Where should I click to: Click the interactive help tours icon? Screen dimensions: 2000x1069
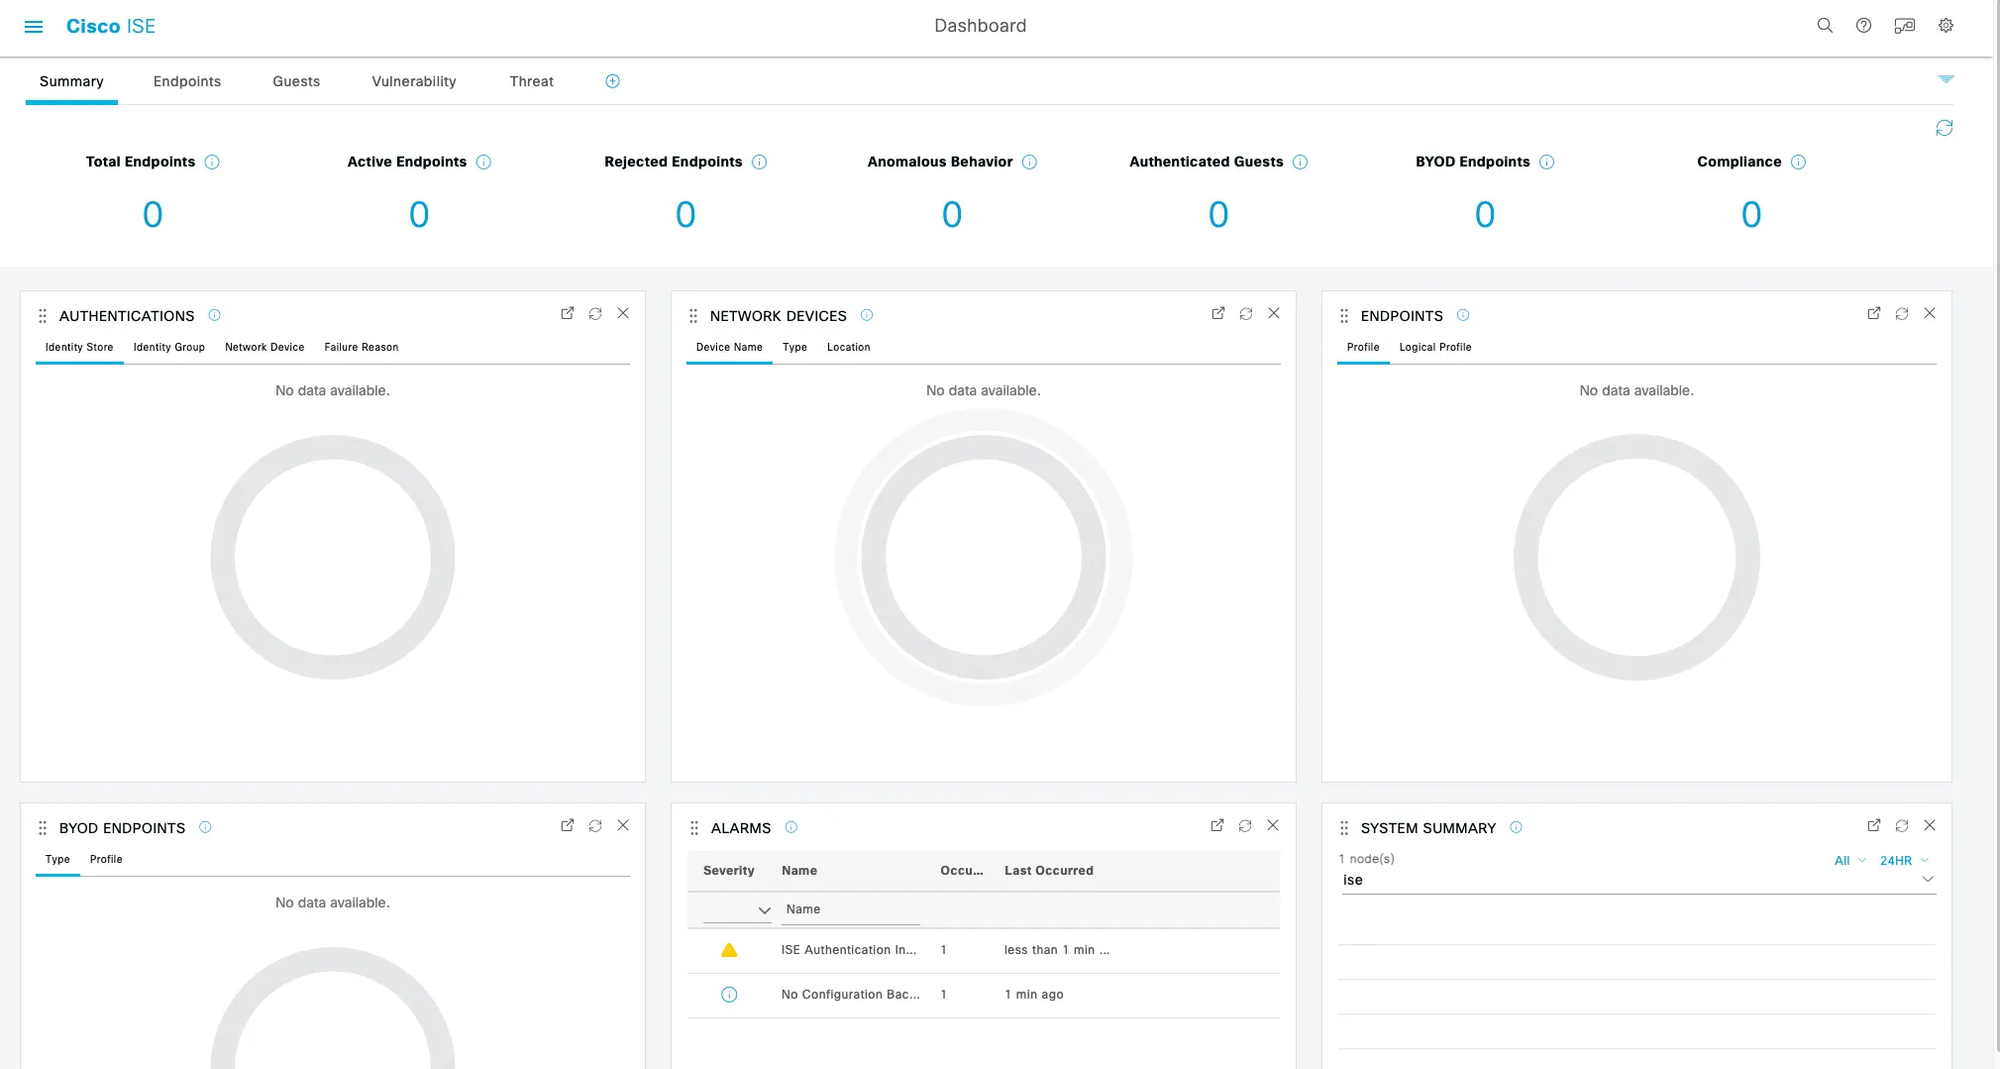(x=1904, y=25)
